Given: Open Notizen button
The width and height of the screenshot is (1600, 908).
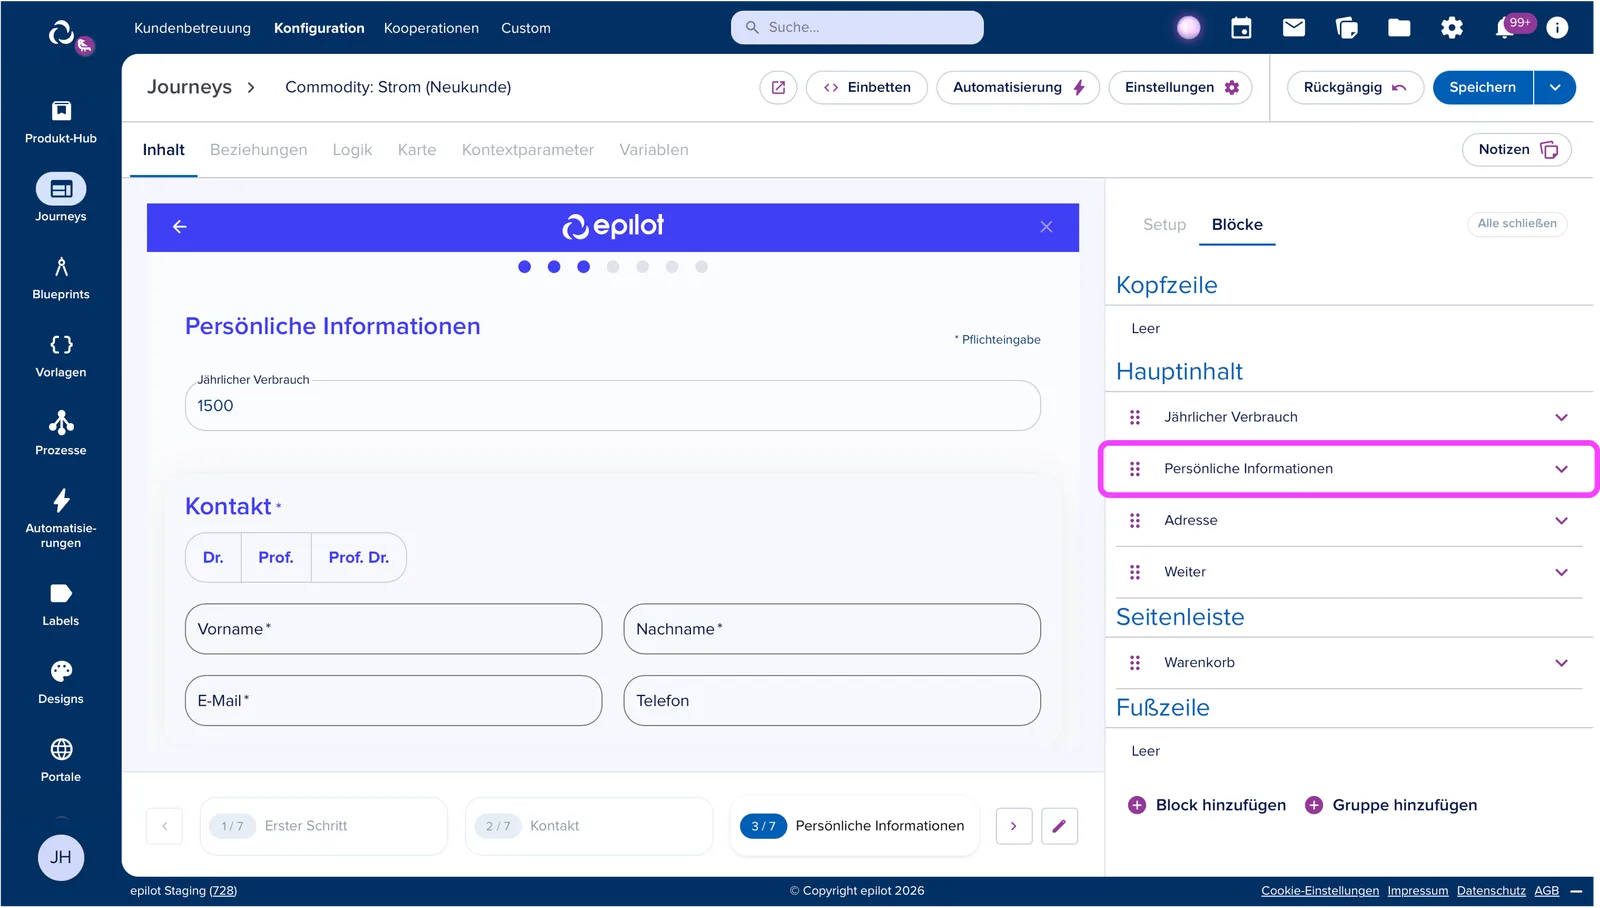Looking at the screenshot, I should pos(1517,150).
